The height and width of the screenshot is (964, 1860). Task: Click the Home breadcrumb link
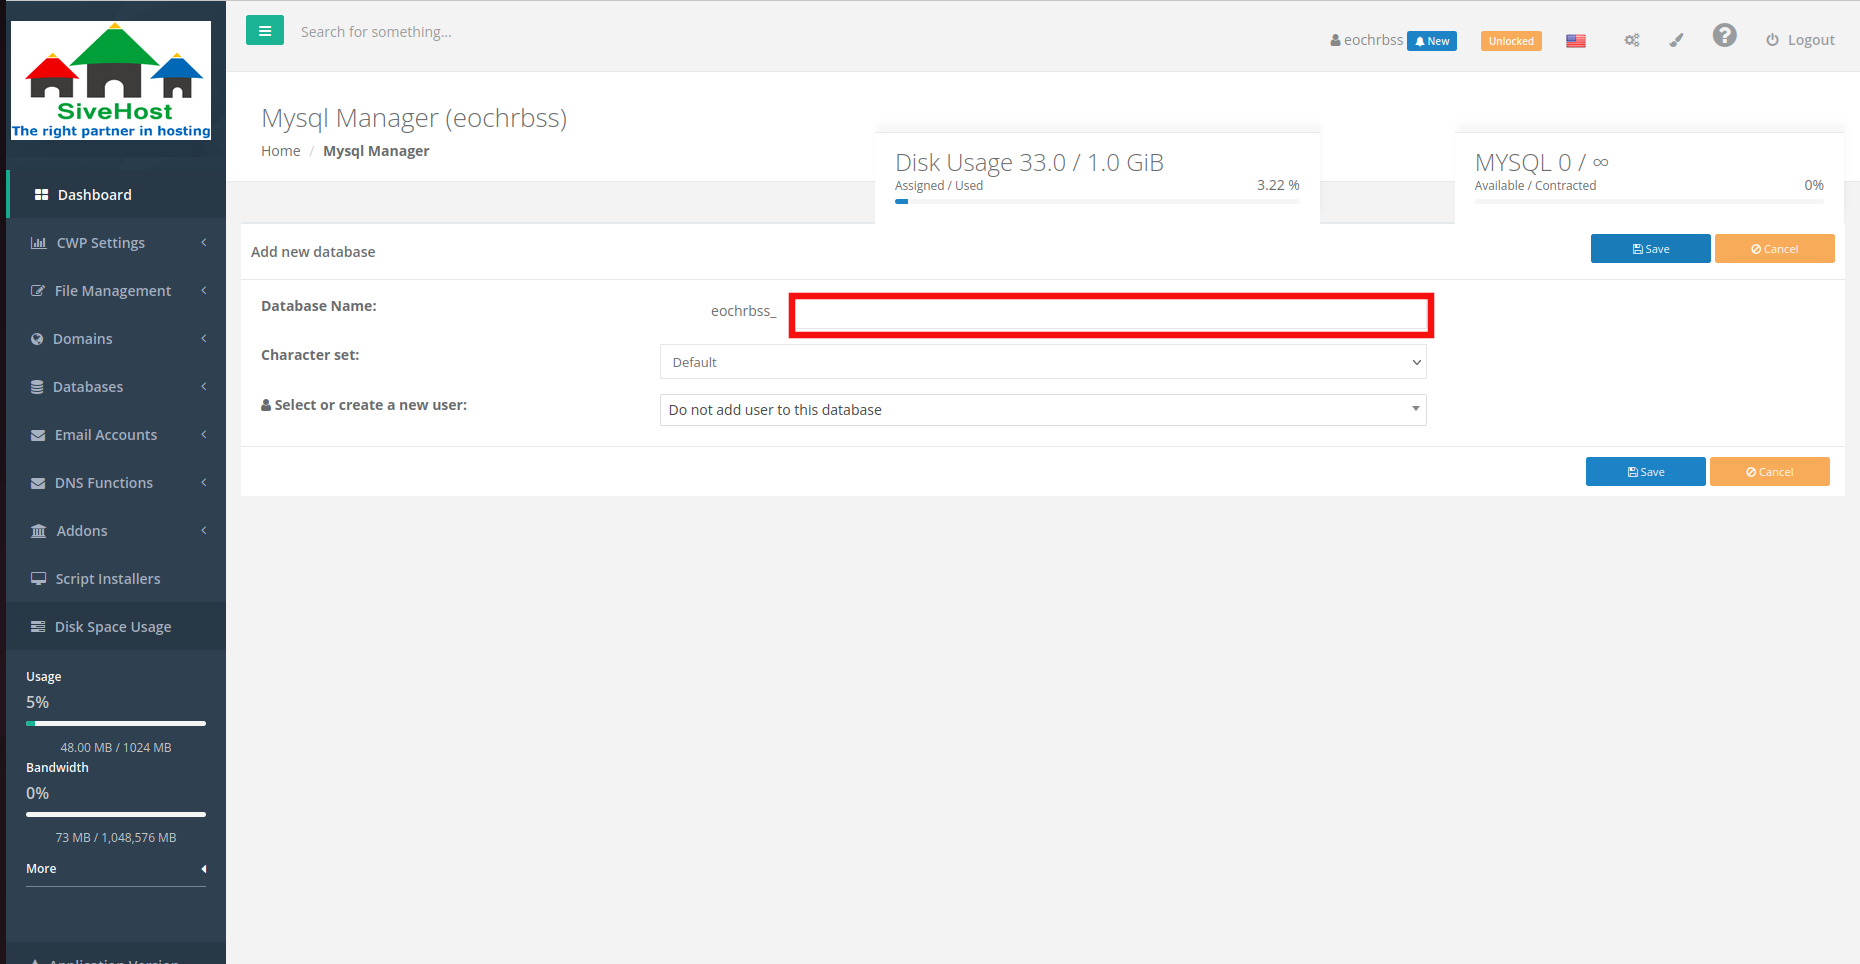pos(280,151)
